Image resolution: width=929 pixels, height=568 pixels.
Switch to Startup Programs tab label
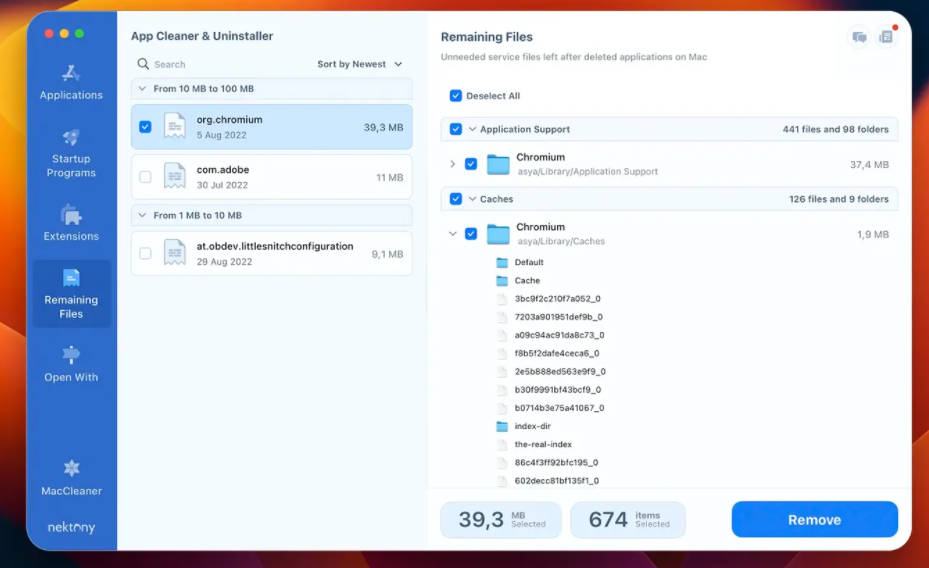point(71,166)
